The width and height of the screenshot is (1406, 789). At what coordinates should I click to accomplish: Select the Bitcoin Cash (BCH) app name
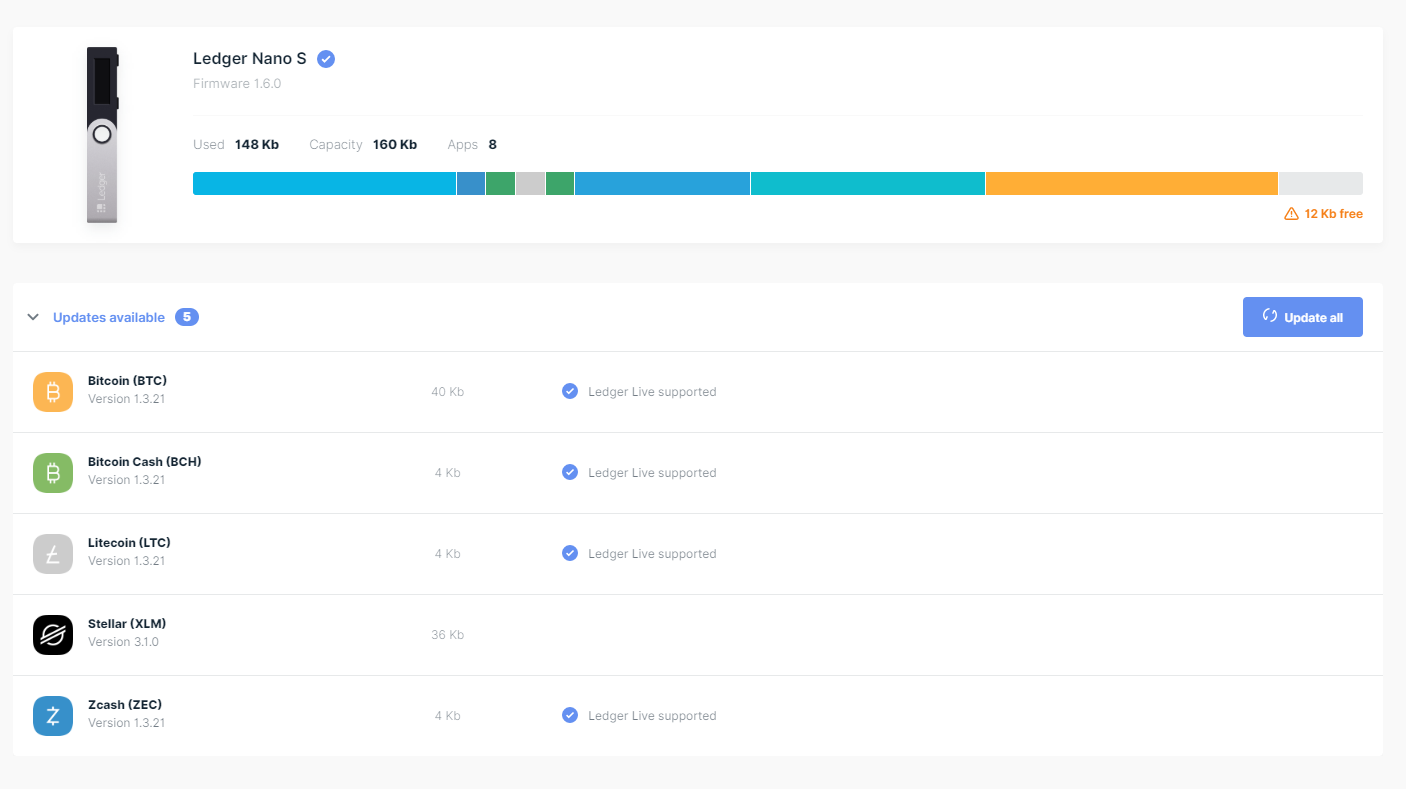pyautogui.click(x=145, y=462)
